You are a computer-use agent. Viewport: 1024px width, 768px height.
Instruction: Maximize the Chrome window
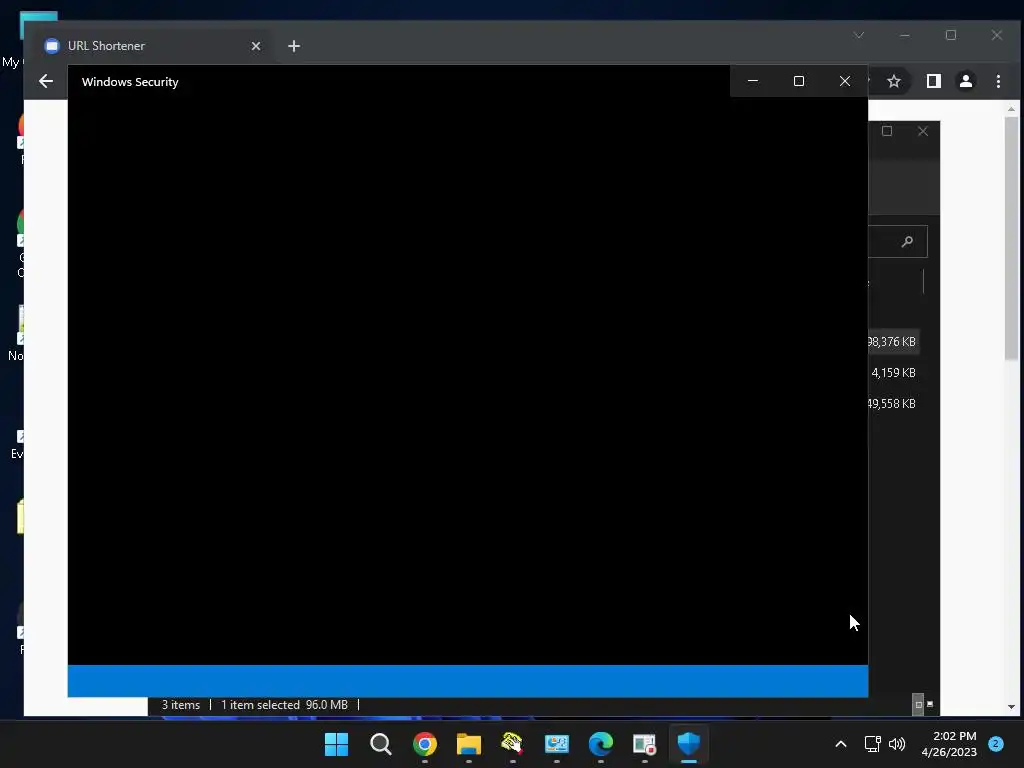pos(951,35)
